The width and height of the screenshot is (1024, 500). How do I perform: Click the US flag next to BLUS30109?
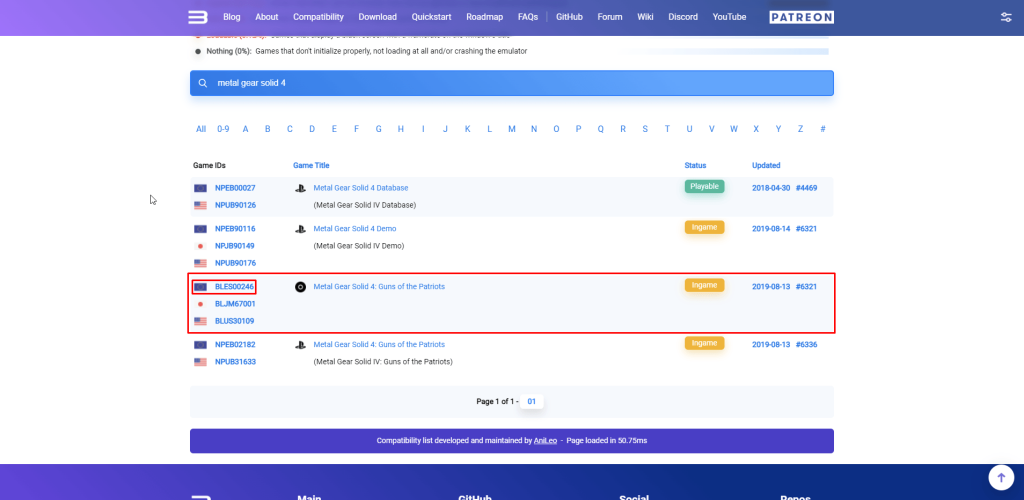click(200, 321)
